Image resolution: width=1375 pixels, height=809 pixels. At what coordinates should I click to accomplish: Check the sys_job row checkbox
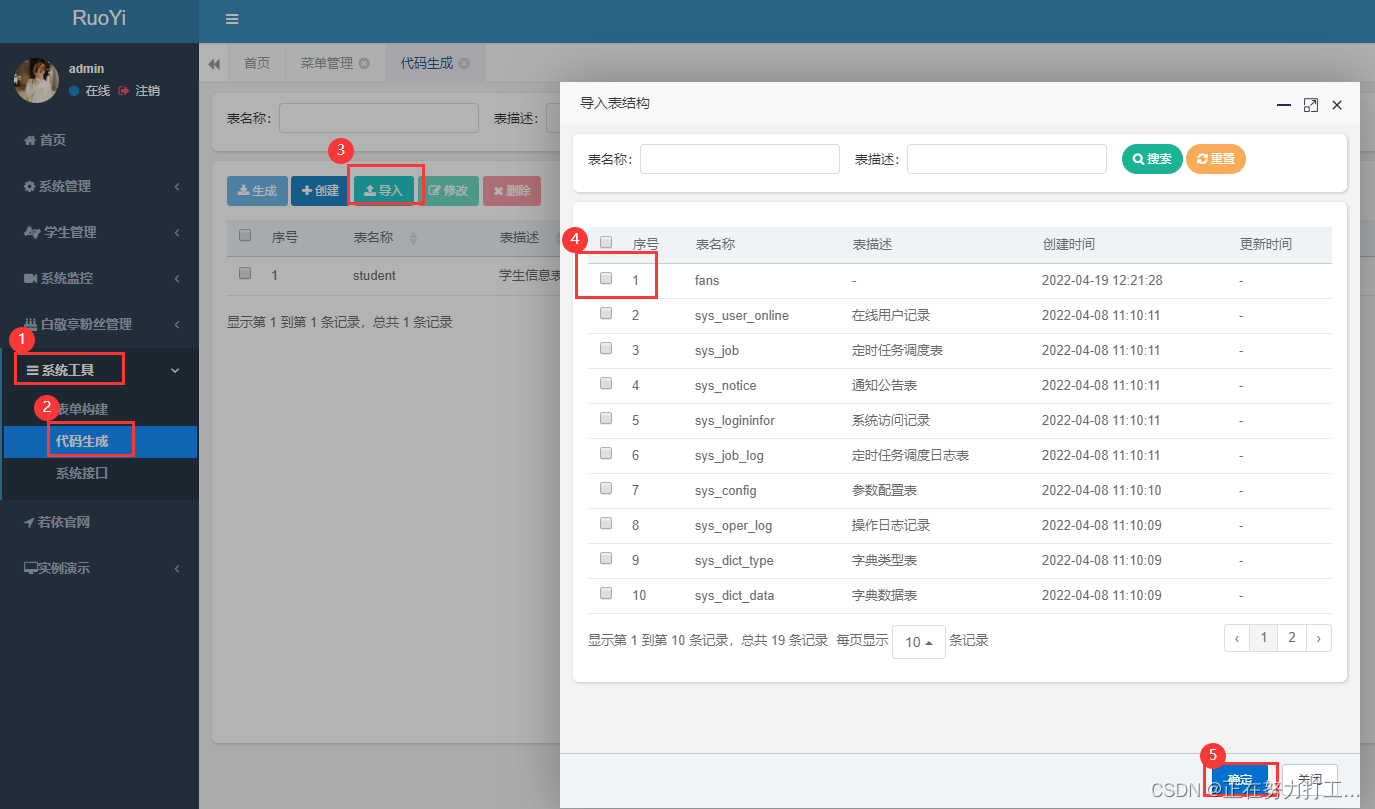[606, 349]
